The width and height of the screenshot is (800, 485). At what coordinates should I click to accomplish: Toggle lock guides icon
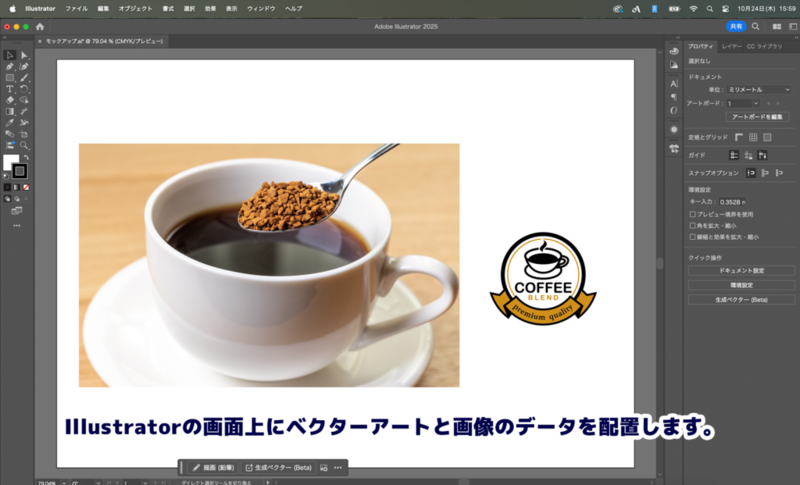pos(748,155)
